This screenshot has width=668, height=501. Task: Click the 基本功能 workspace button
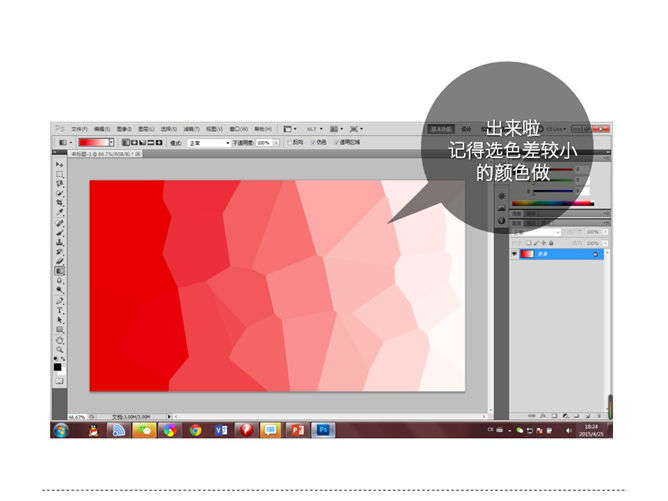(x=441, y=129)
